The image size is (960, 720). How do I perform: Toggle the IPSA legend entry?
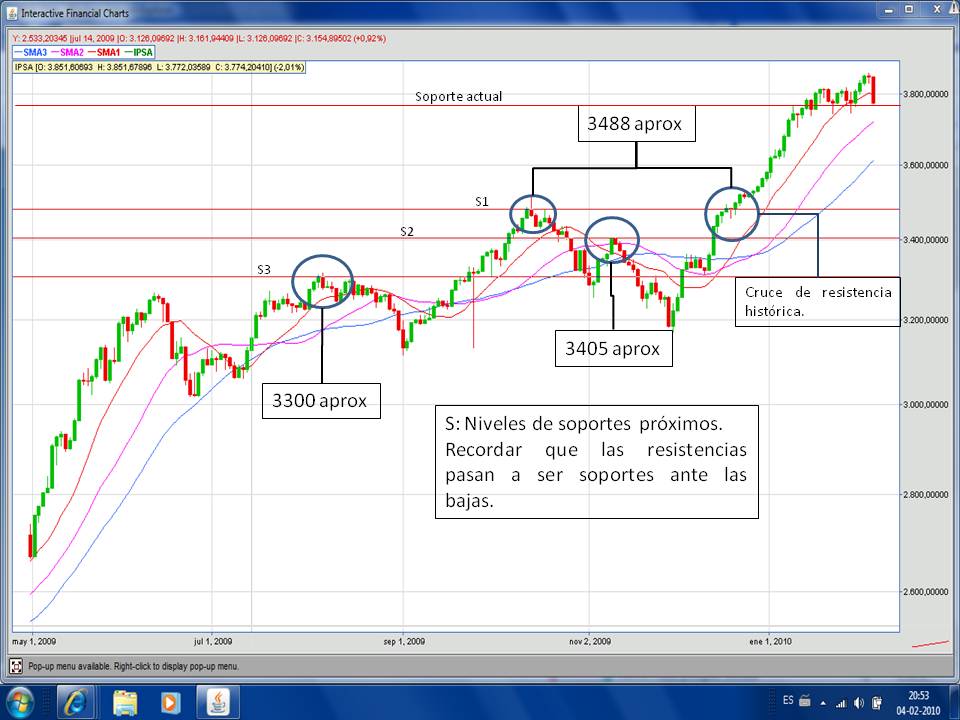click(x=138, y=53)
